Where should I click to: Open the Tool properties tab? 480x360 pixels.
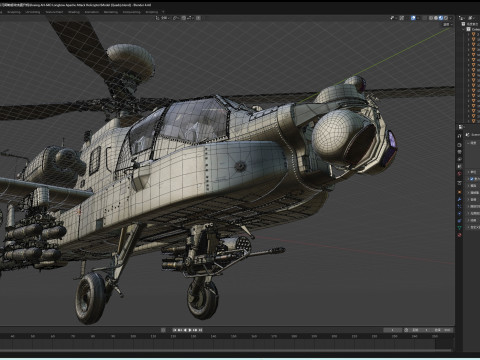tap(459, 136)
